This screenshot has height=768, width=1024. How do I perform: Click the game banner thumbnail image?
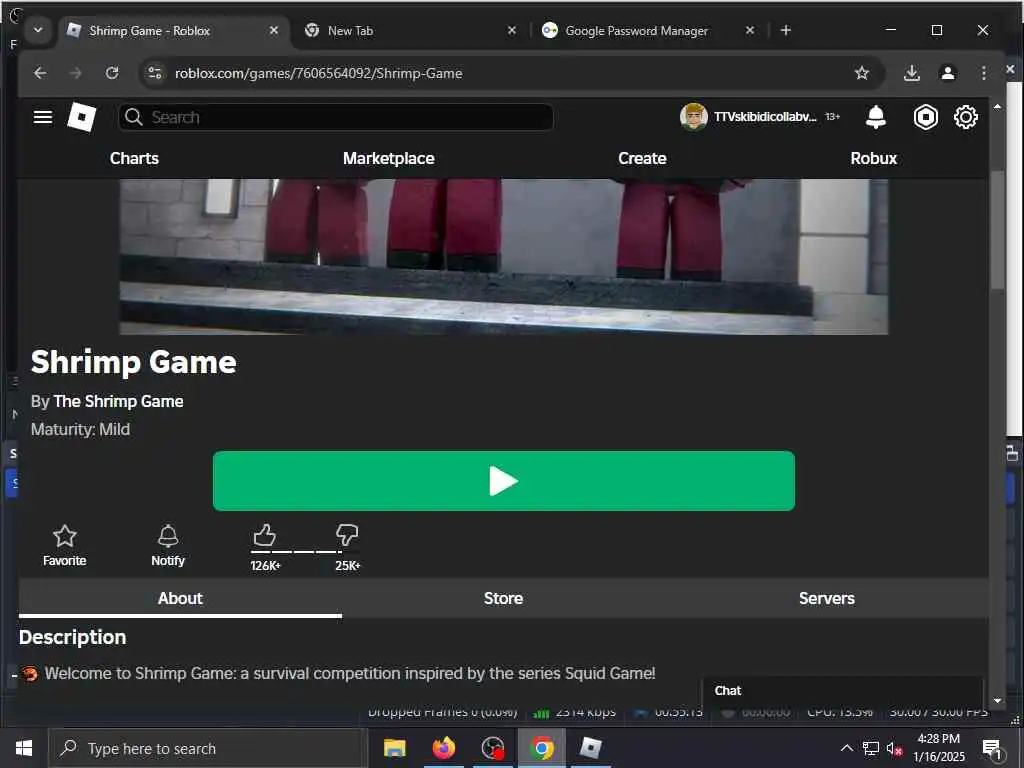[504, 257]
